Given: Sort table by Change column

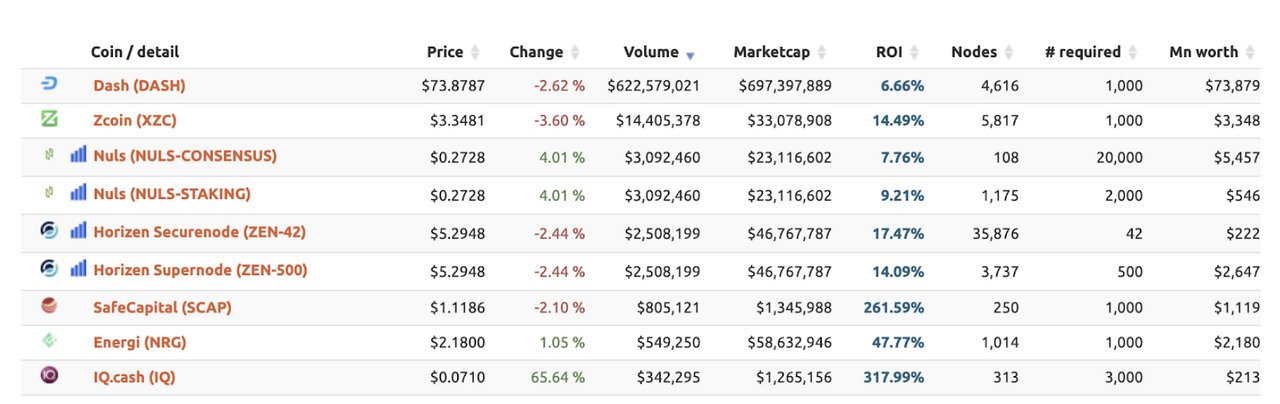Looking at the screenshot, I should coord(544,52).
